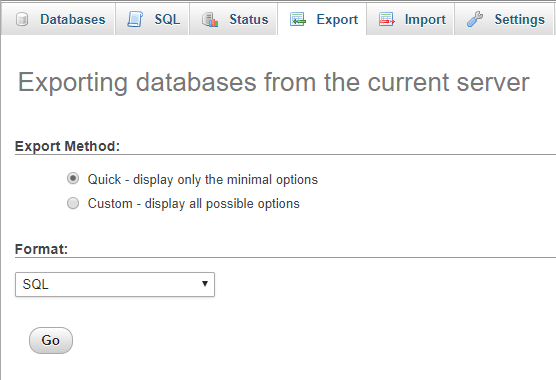The width and height of the screenshot is (556, 380).
Task: Click the Go button
Action: click(51, 340)
